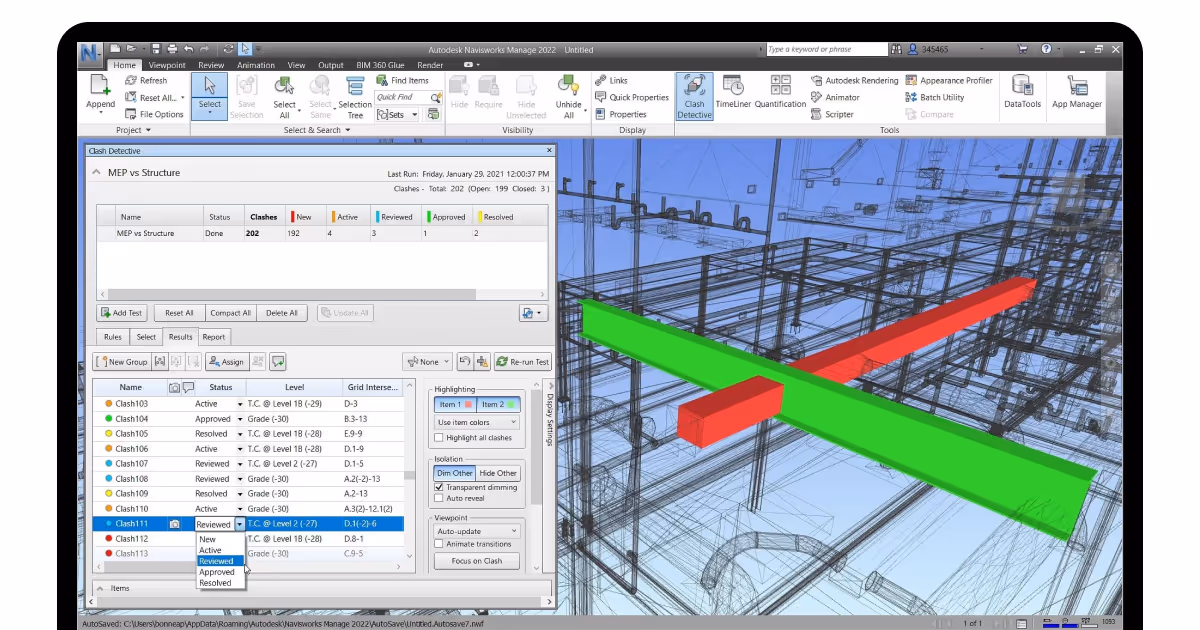
Task: Switch to the Animation ribbon tab
Action: click(x=256, y=65)
